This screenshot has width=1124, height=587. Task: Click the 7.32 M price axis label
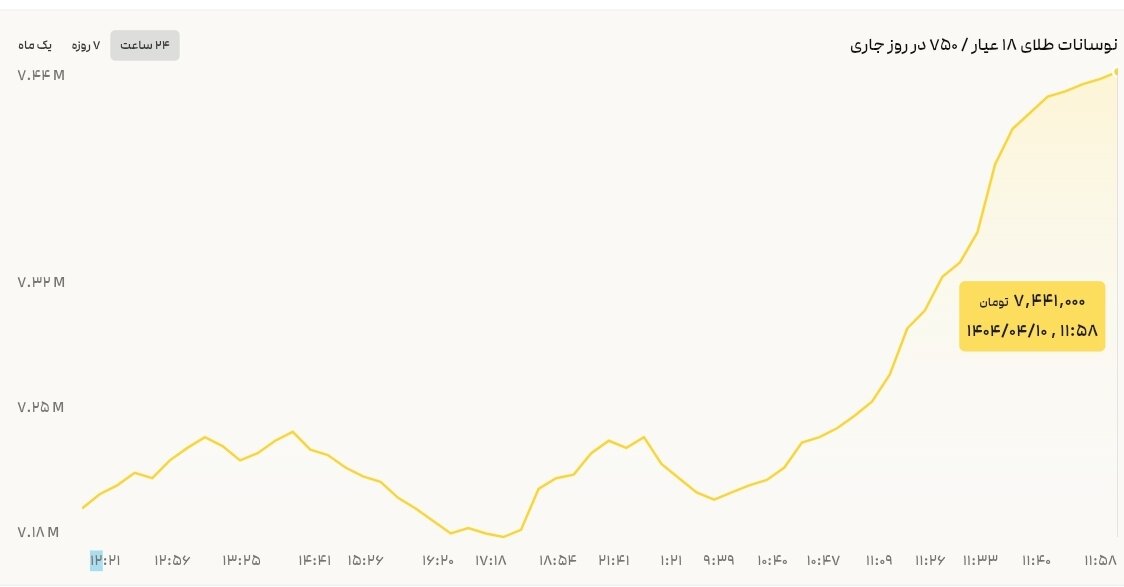coord(41,283)
